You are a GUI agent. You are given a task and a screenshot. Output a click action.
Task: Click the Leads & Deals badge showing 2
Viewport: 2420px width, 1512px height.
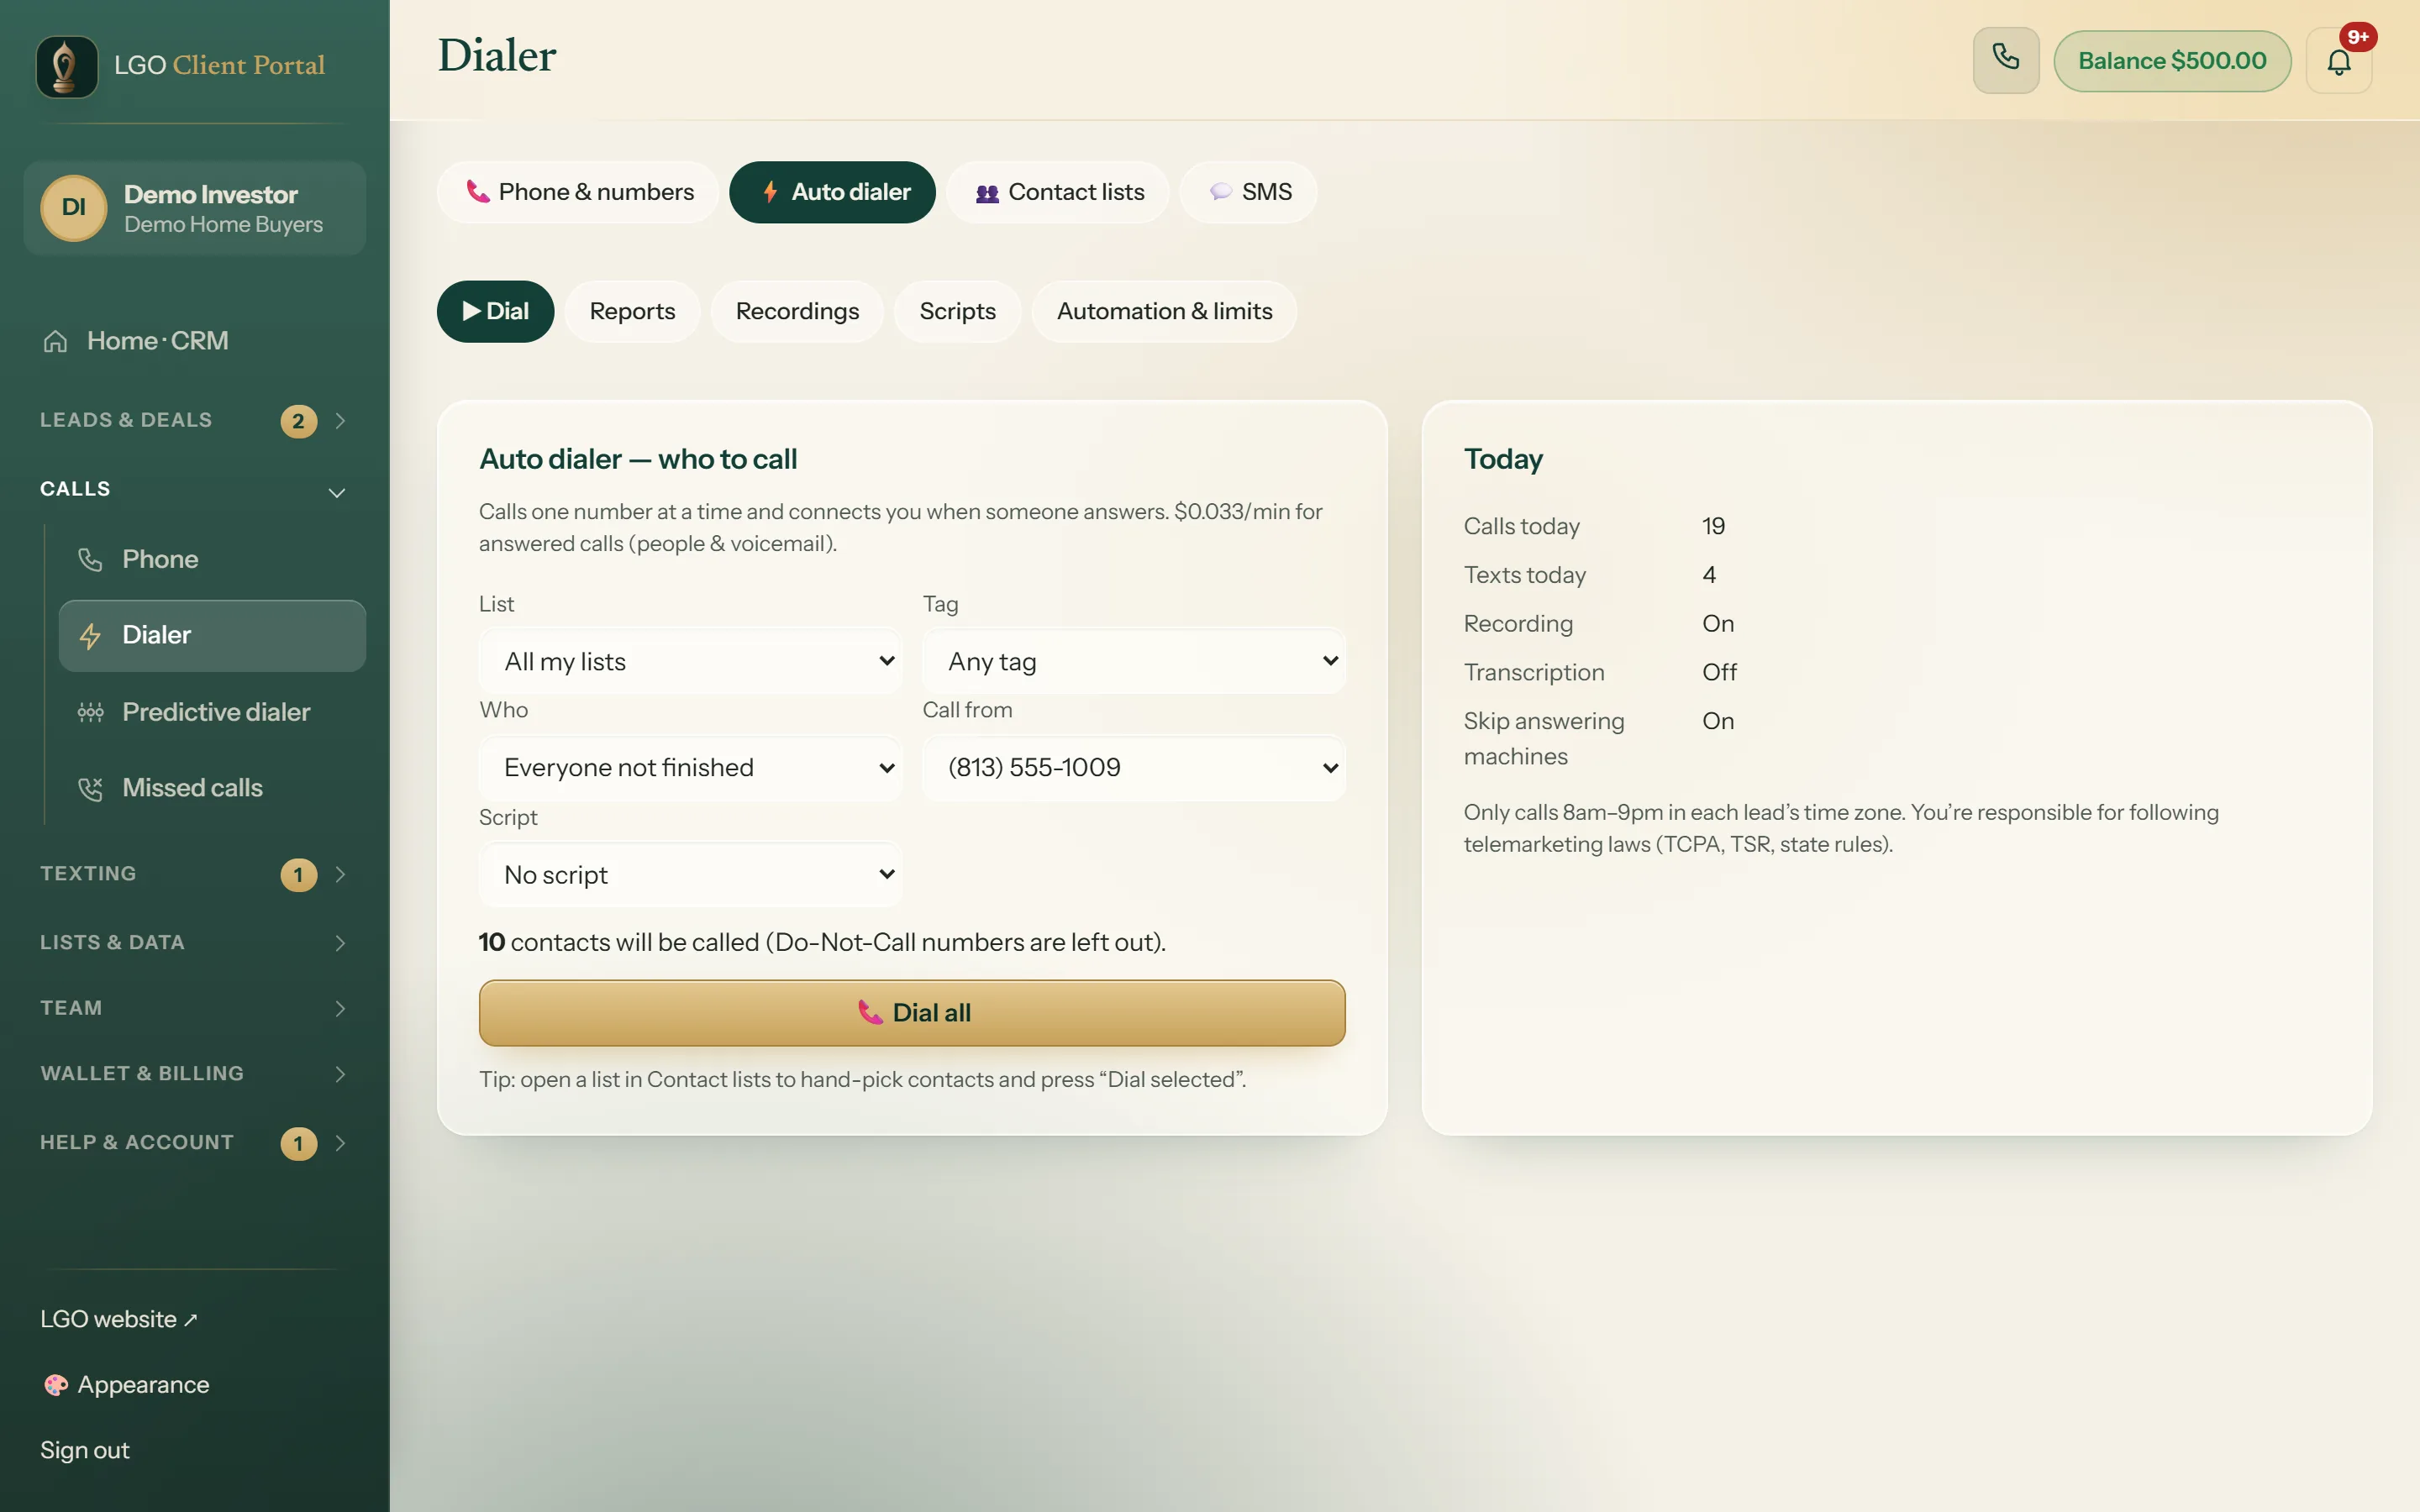point(298,421)
